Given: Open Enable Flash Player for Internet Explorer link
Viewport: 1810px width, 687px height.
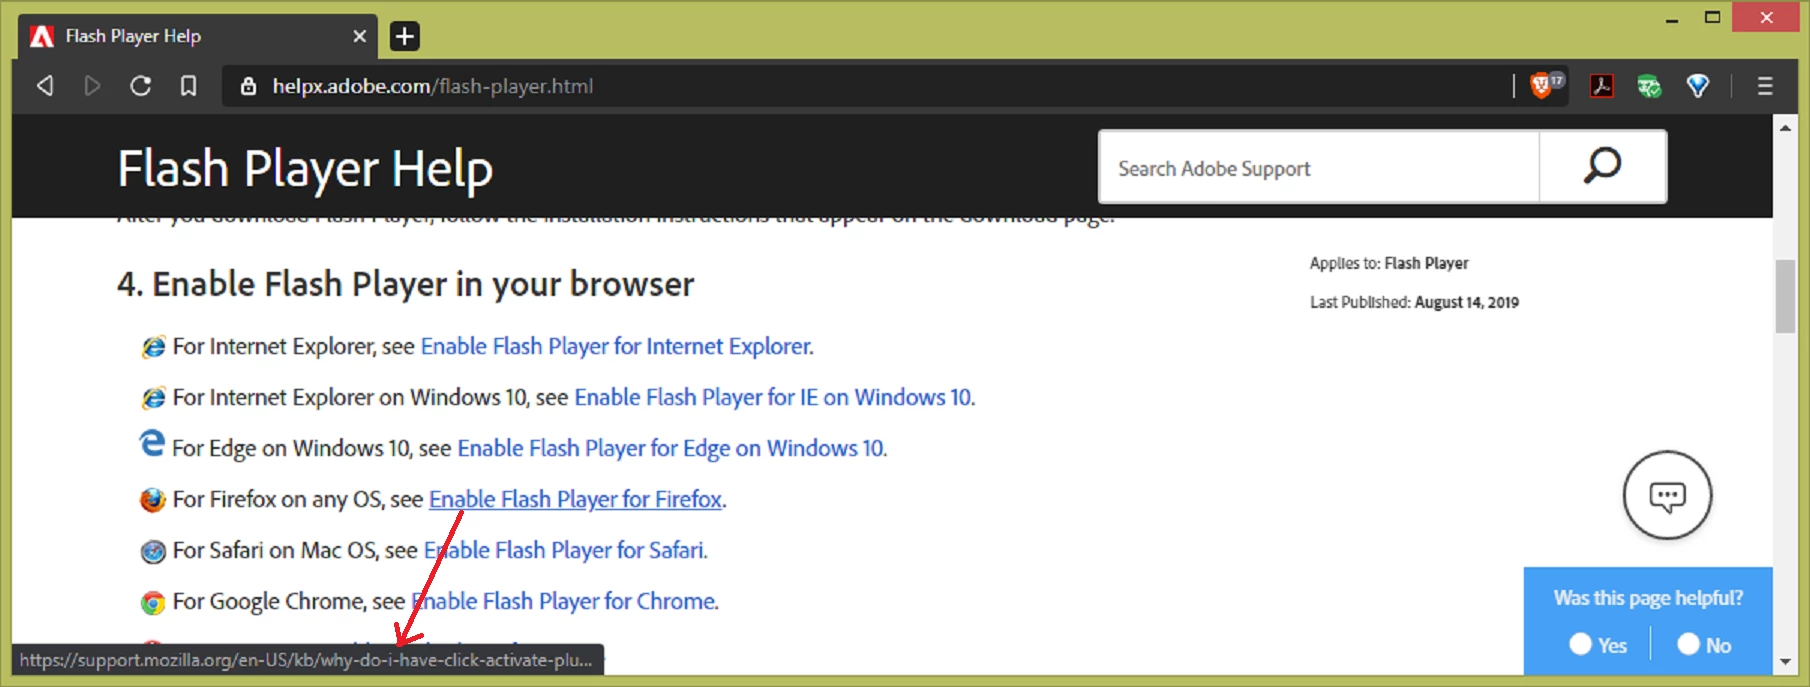Looking at the screenshot, I should (617, 346).
